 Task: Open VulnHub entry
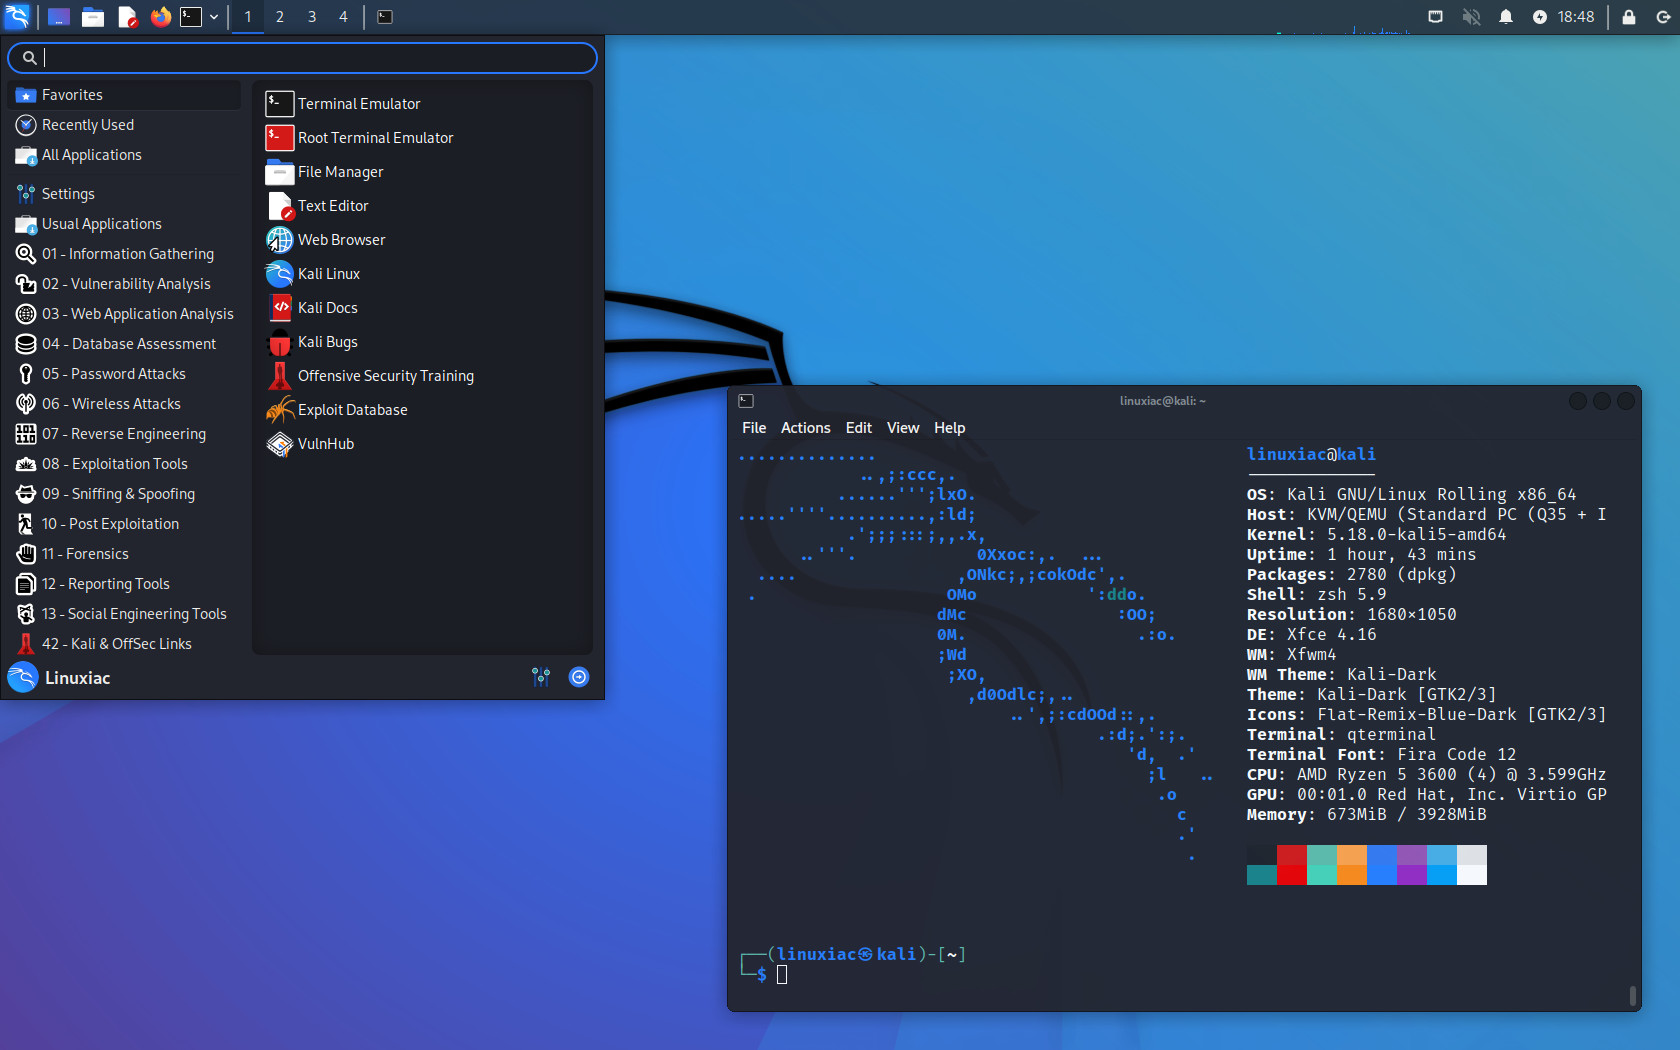(x=422, y=444)
